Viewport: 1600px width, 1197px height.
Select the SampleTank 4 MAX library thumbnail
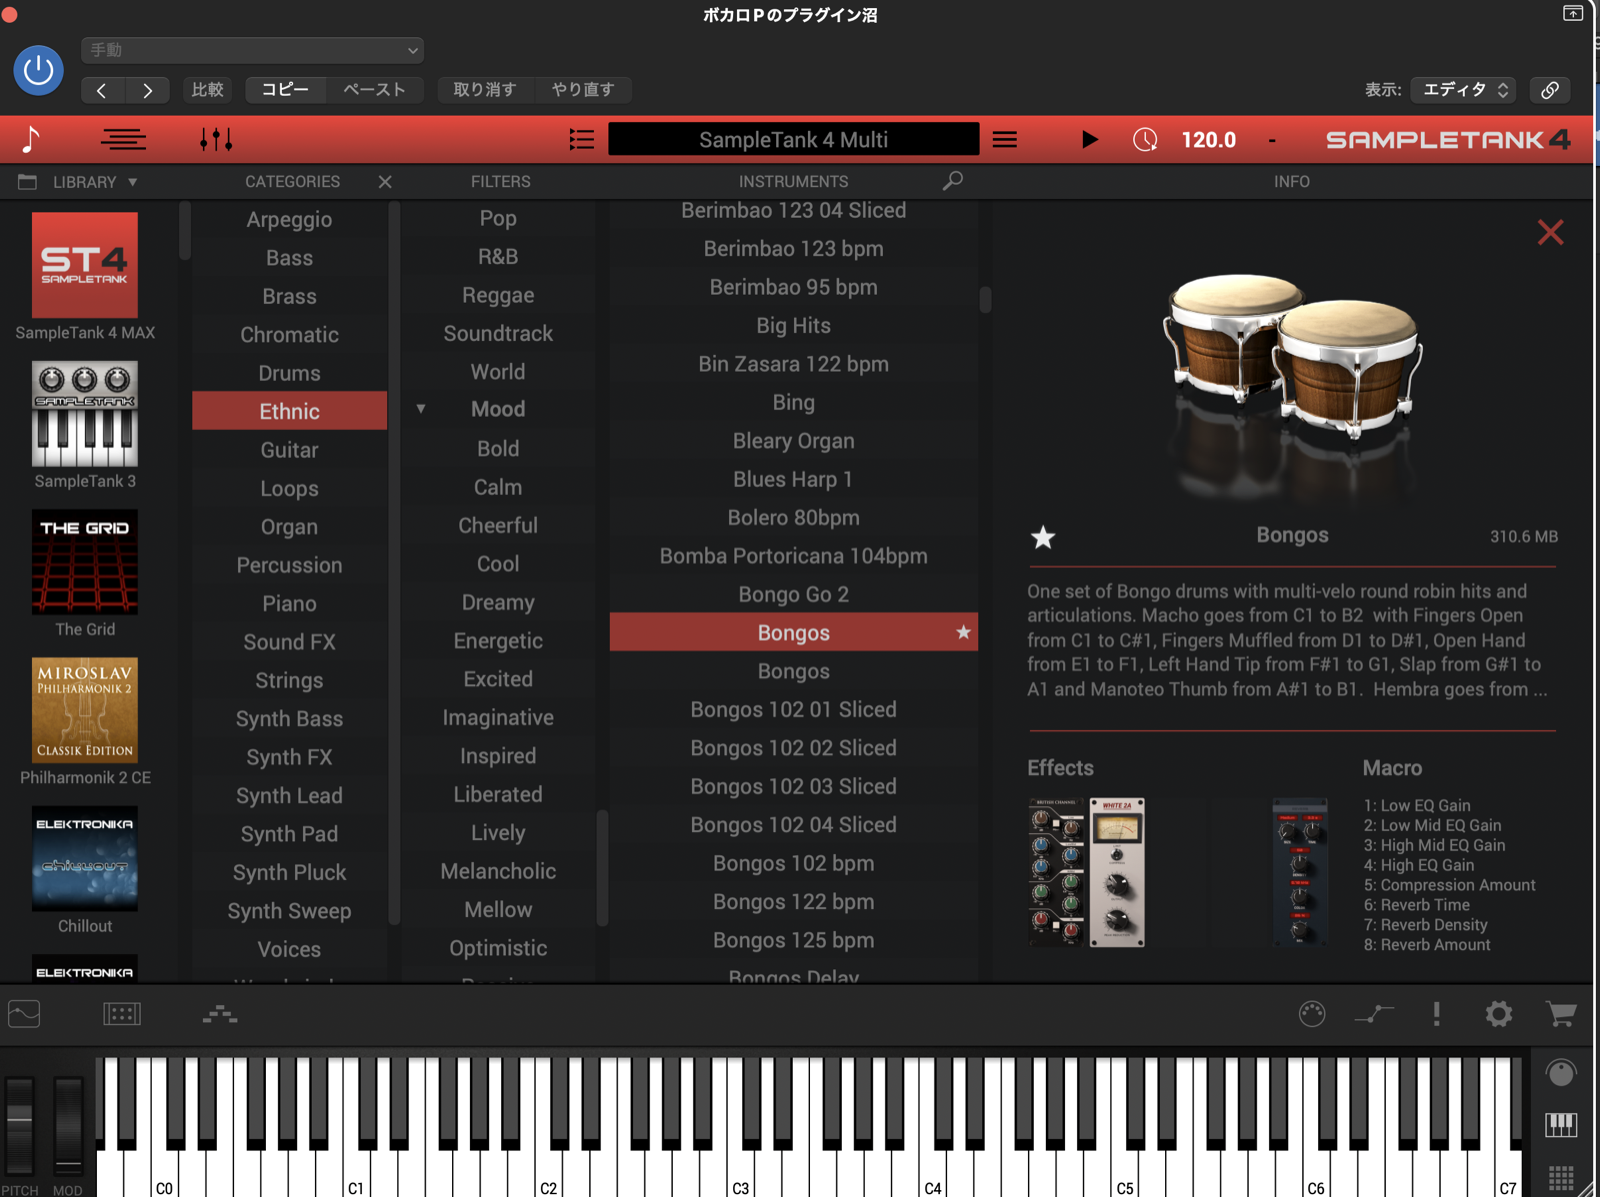(85, 265)
